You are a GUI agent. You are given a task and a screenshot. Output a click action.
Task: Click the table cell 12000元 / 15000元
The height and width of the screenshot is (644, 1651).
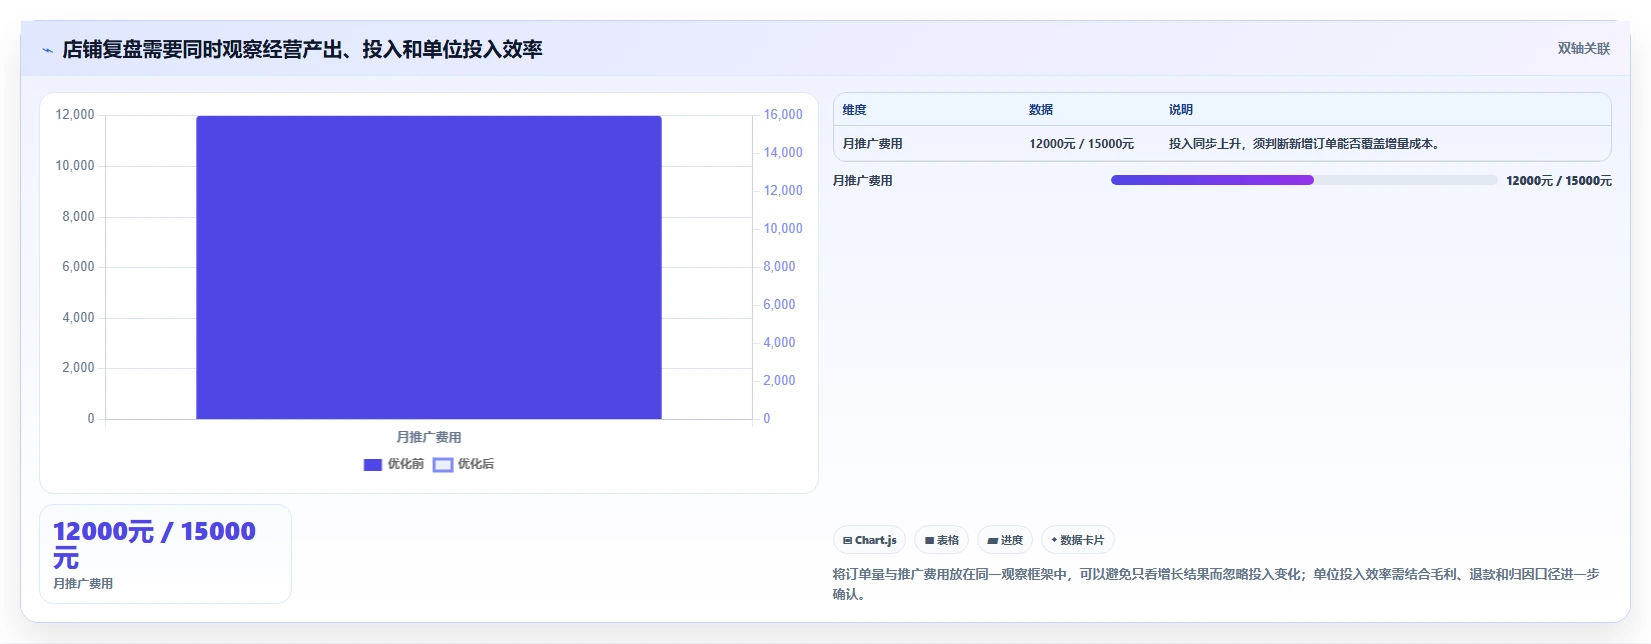click(x=1082, y=144)
